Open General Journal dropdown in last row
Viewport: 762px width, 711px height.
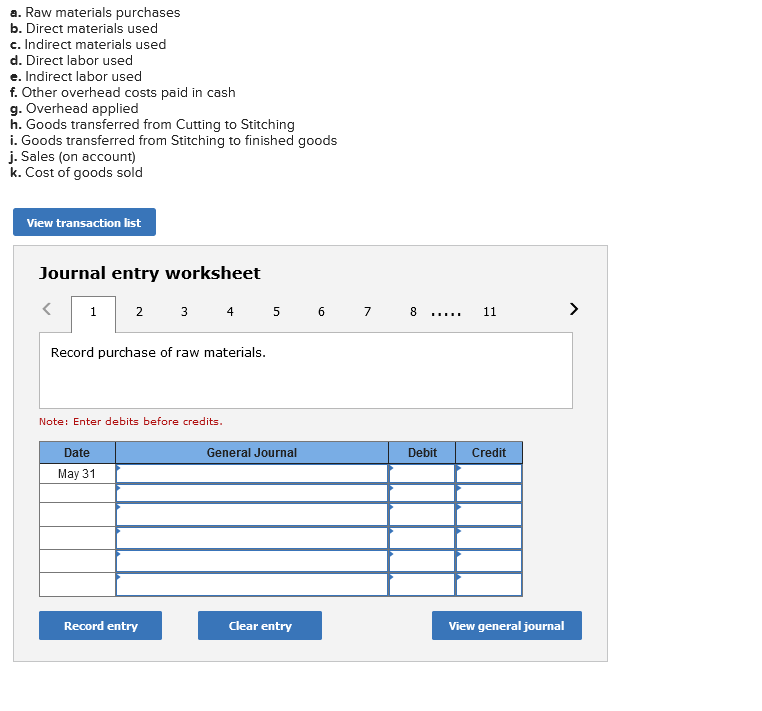[252, 585]
